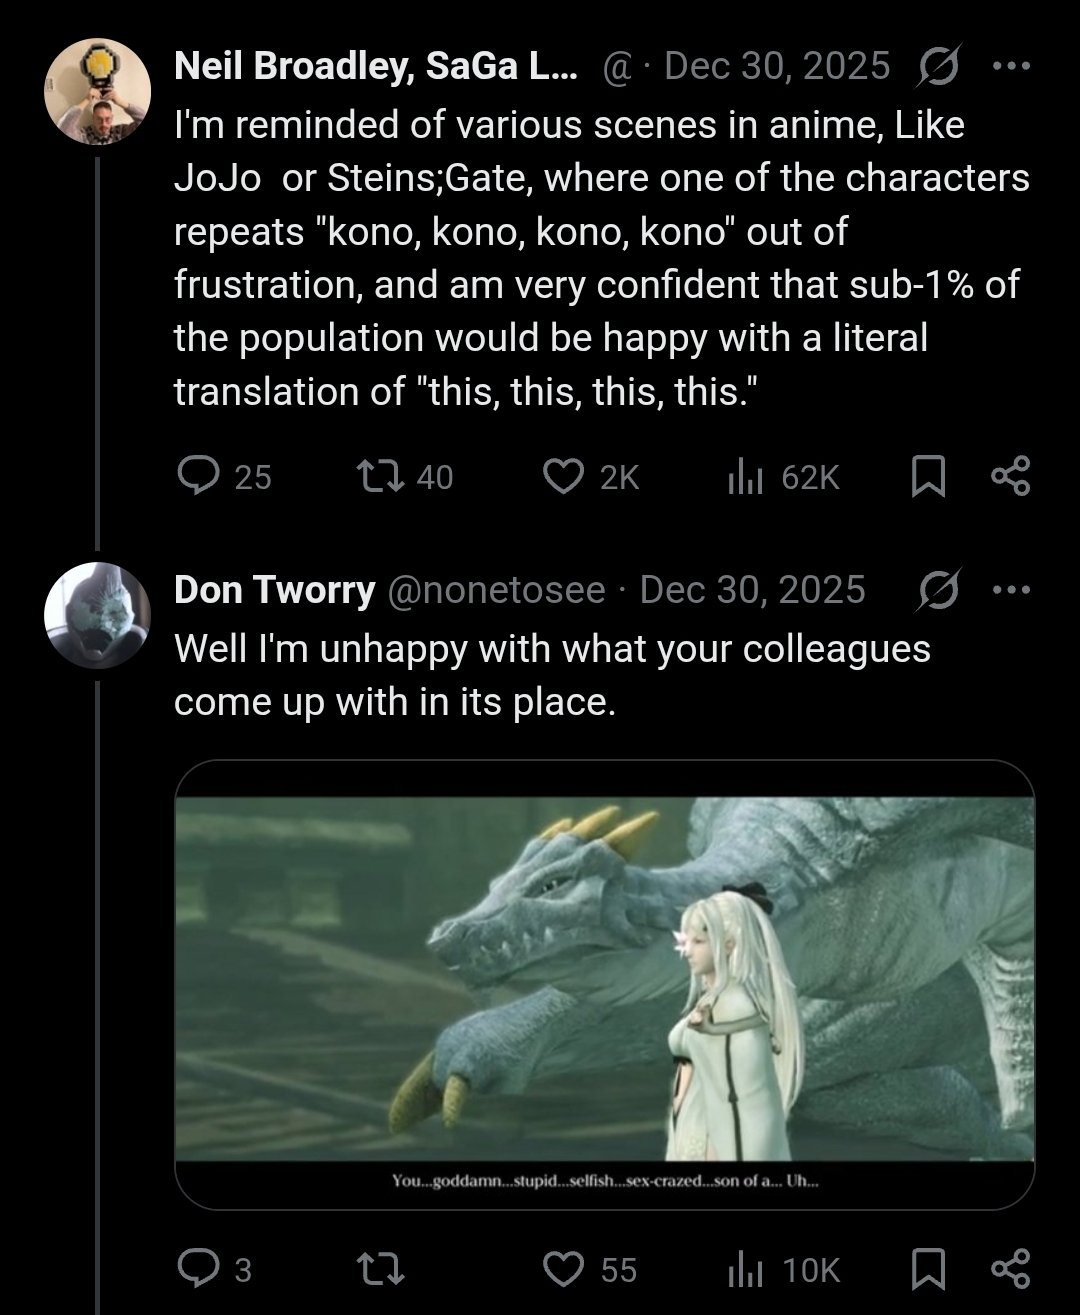Retweet Don Tworry's reply
This screenshot has height=1315, width=1080.
[x=380, y=1269]
